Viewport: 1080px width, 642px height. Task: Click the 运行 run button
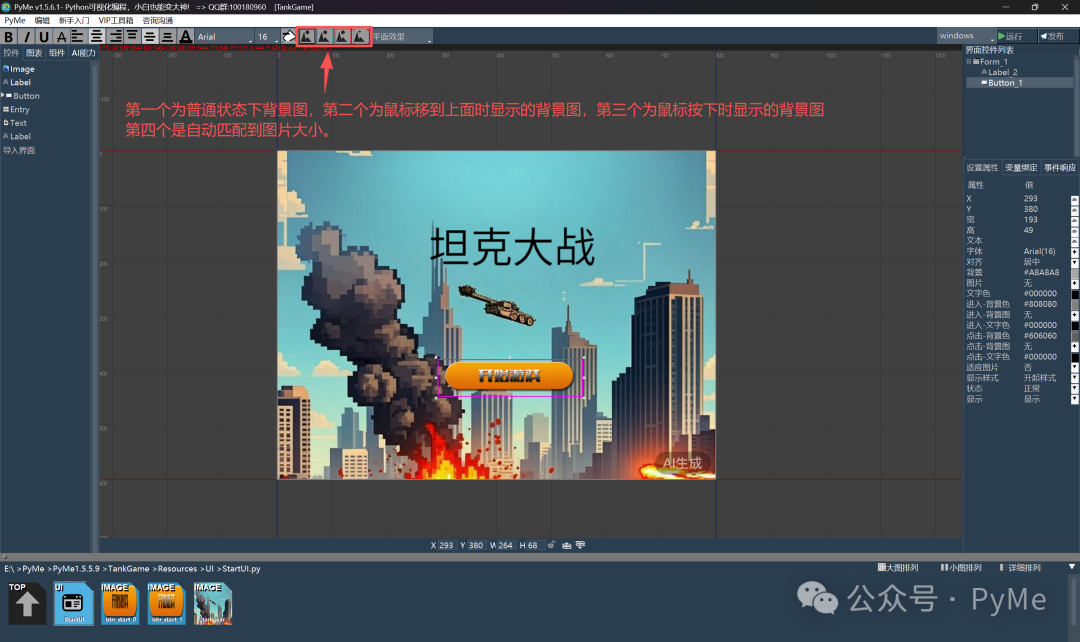click(x=1015, y=36)
